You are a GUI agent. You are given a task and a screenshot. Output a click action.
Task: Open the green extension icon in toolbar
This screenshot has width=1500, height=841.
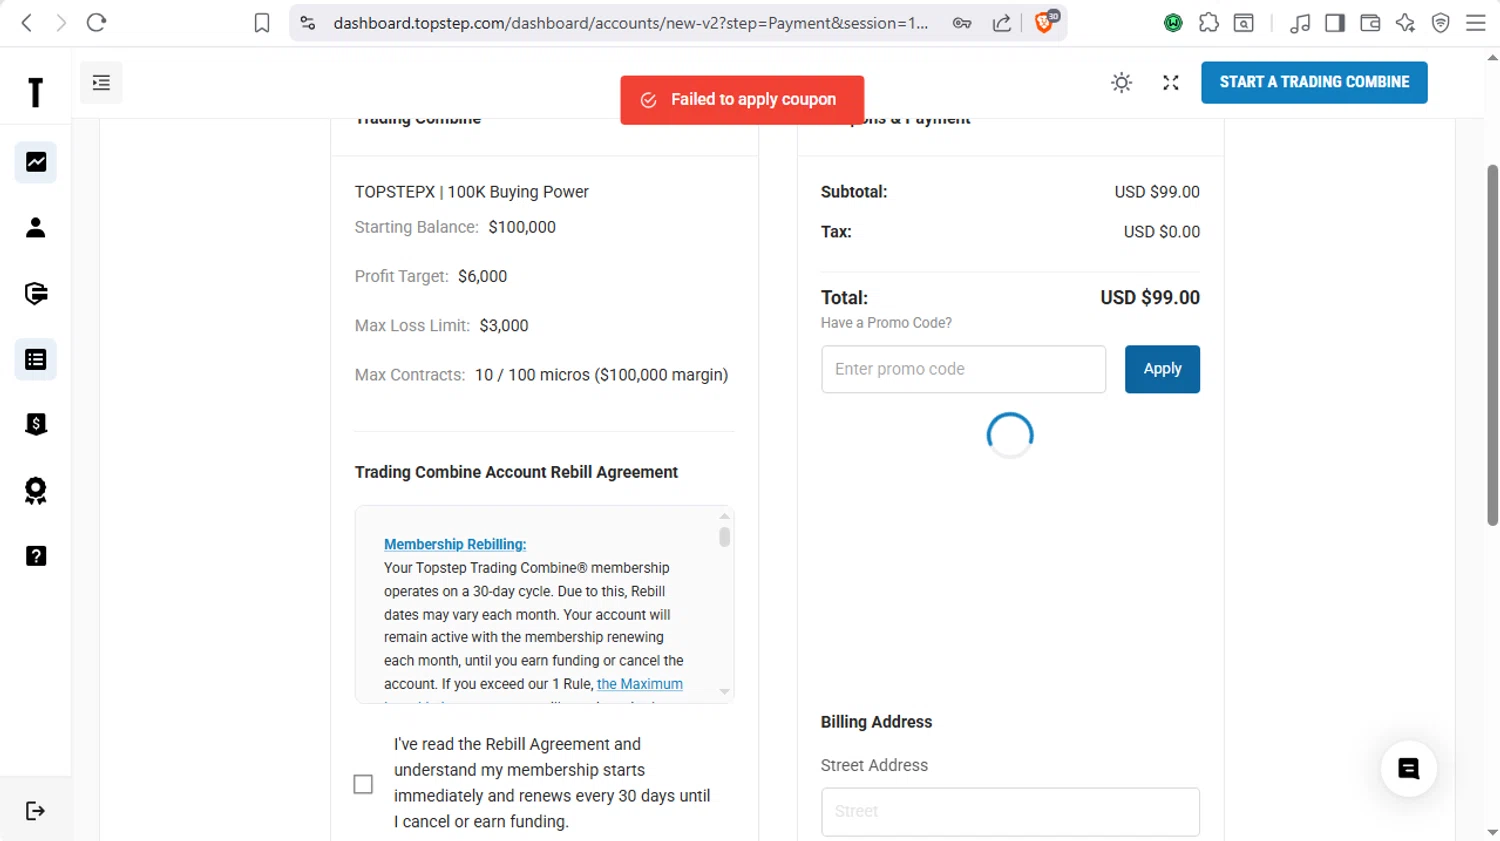click(1173, 22)
